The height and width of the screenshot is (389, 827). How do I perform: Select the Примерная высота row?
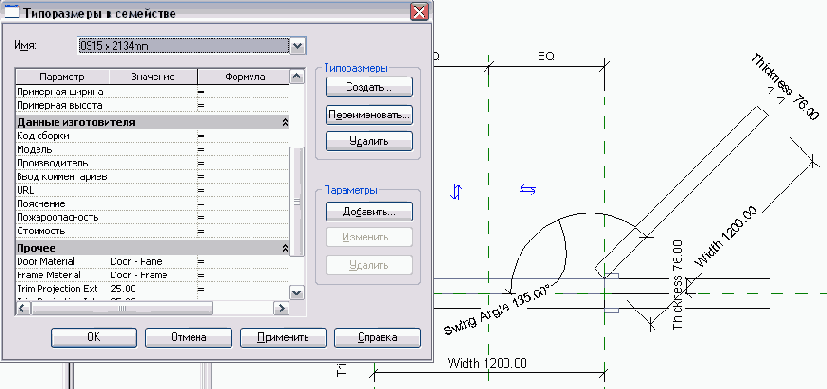click(152, 106)
